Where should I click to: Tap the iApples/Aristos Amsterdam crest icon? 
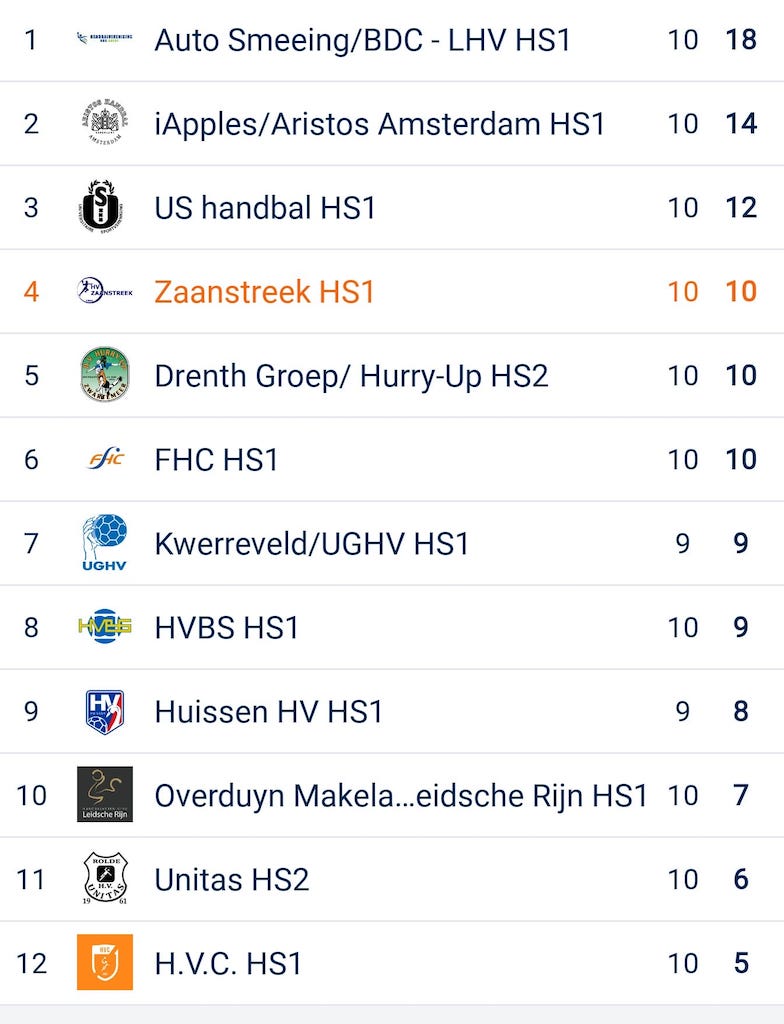(x=104, y=124)
